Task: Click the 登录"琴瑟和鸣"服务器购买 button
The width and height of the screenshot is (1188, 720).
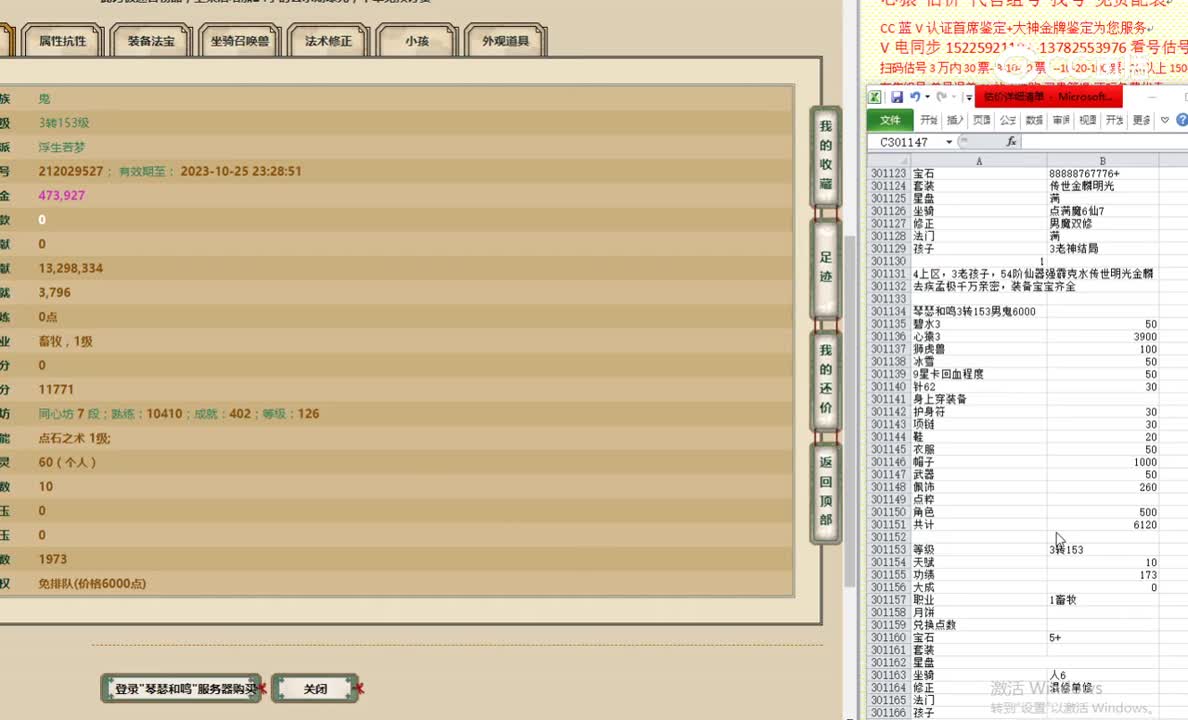Action: click(181, 690)
